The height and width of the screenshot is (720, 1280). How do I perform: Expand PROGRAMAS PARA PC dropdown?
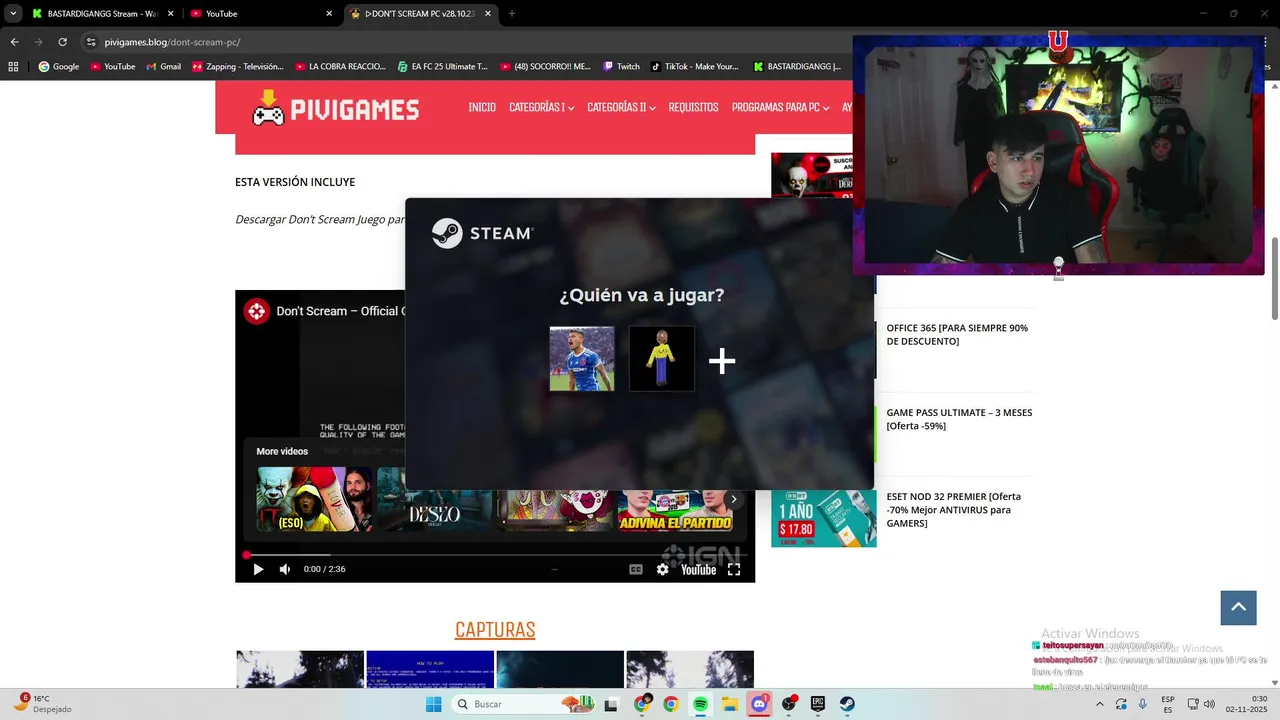780,107
